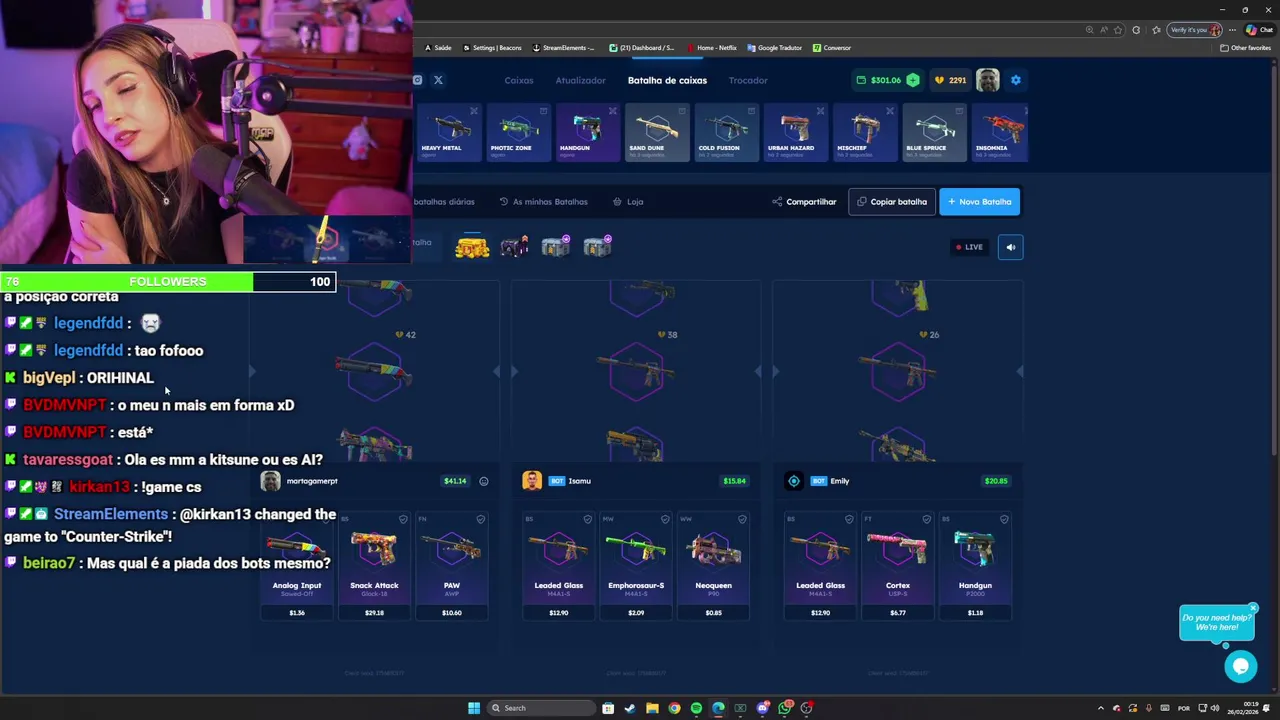Open the Trocador tab
Screen dimensions: 1280x720
tap(748, 80)
